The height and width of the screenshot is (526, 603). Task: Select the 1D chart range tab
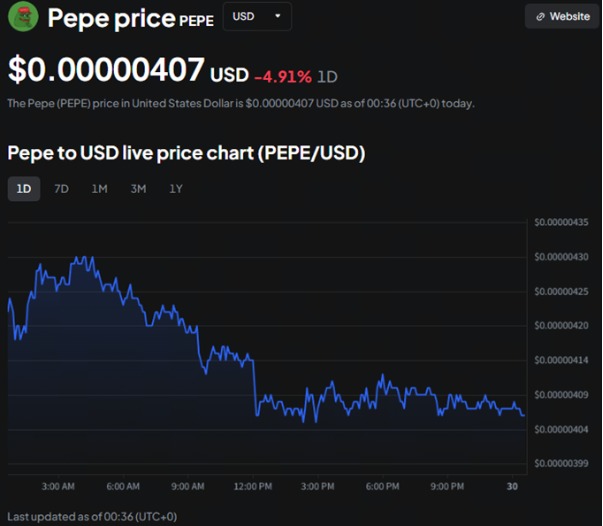point(24,189)
